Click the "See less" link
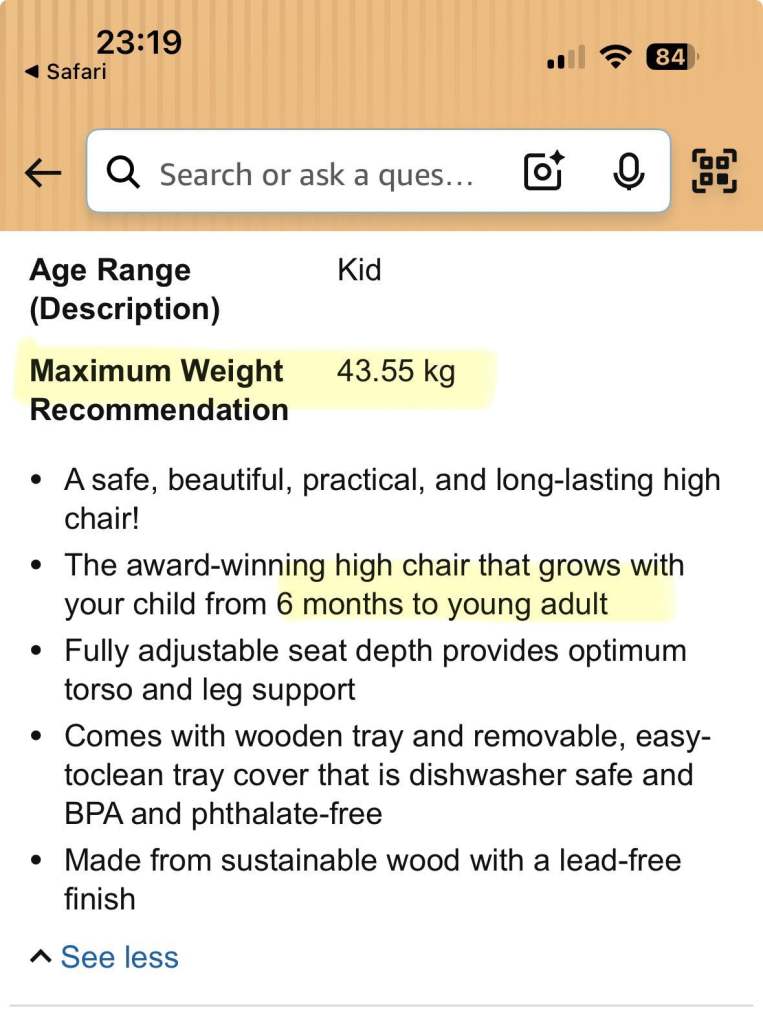Viewport: 763px width, 1024px height. pyautogui.click(x=119, y=957)
